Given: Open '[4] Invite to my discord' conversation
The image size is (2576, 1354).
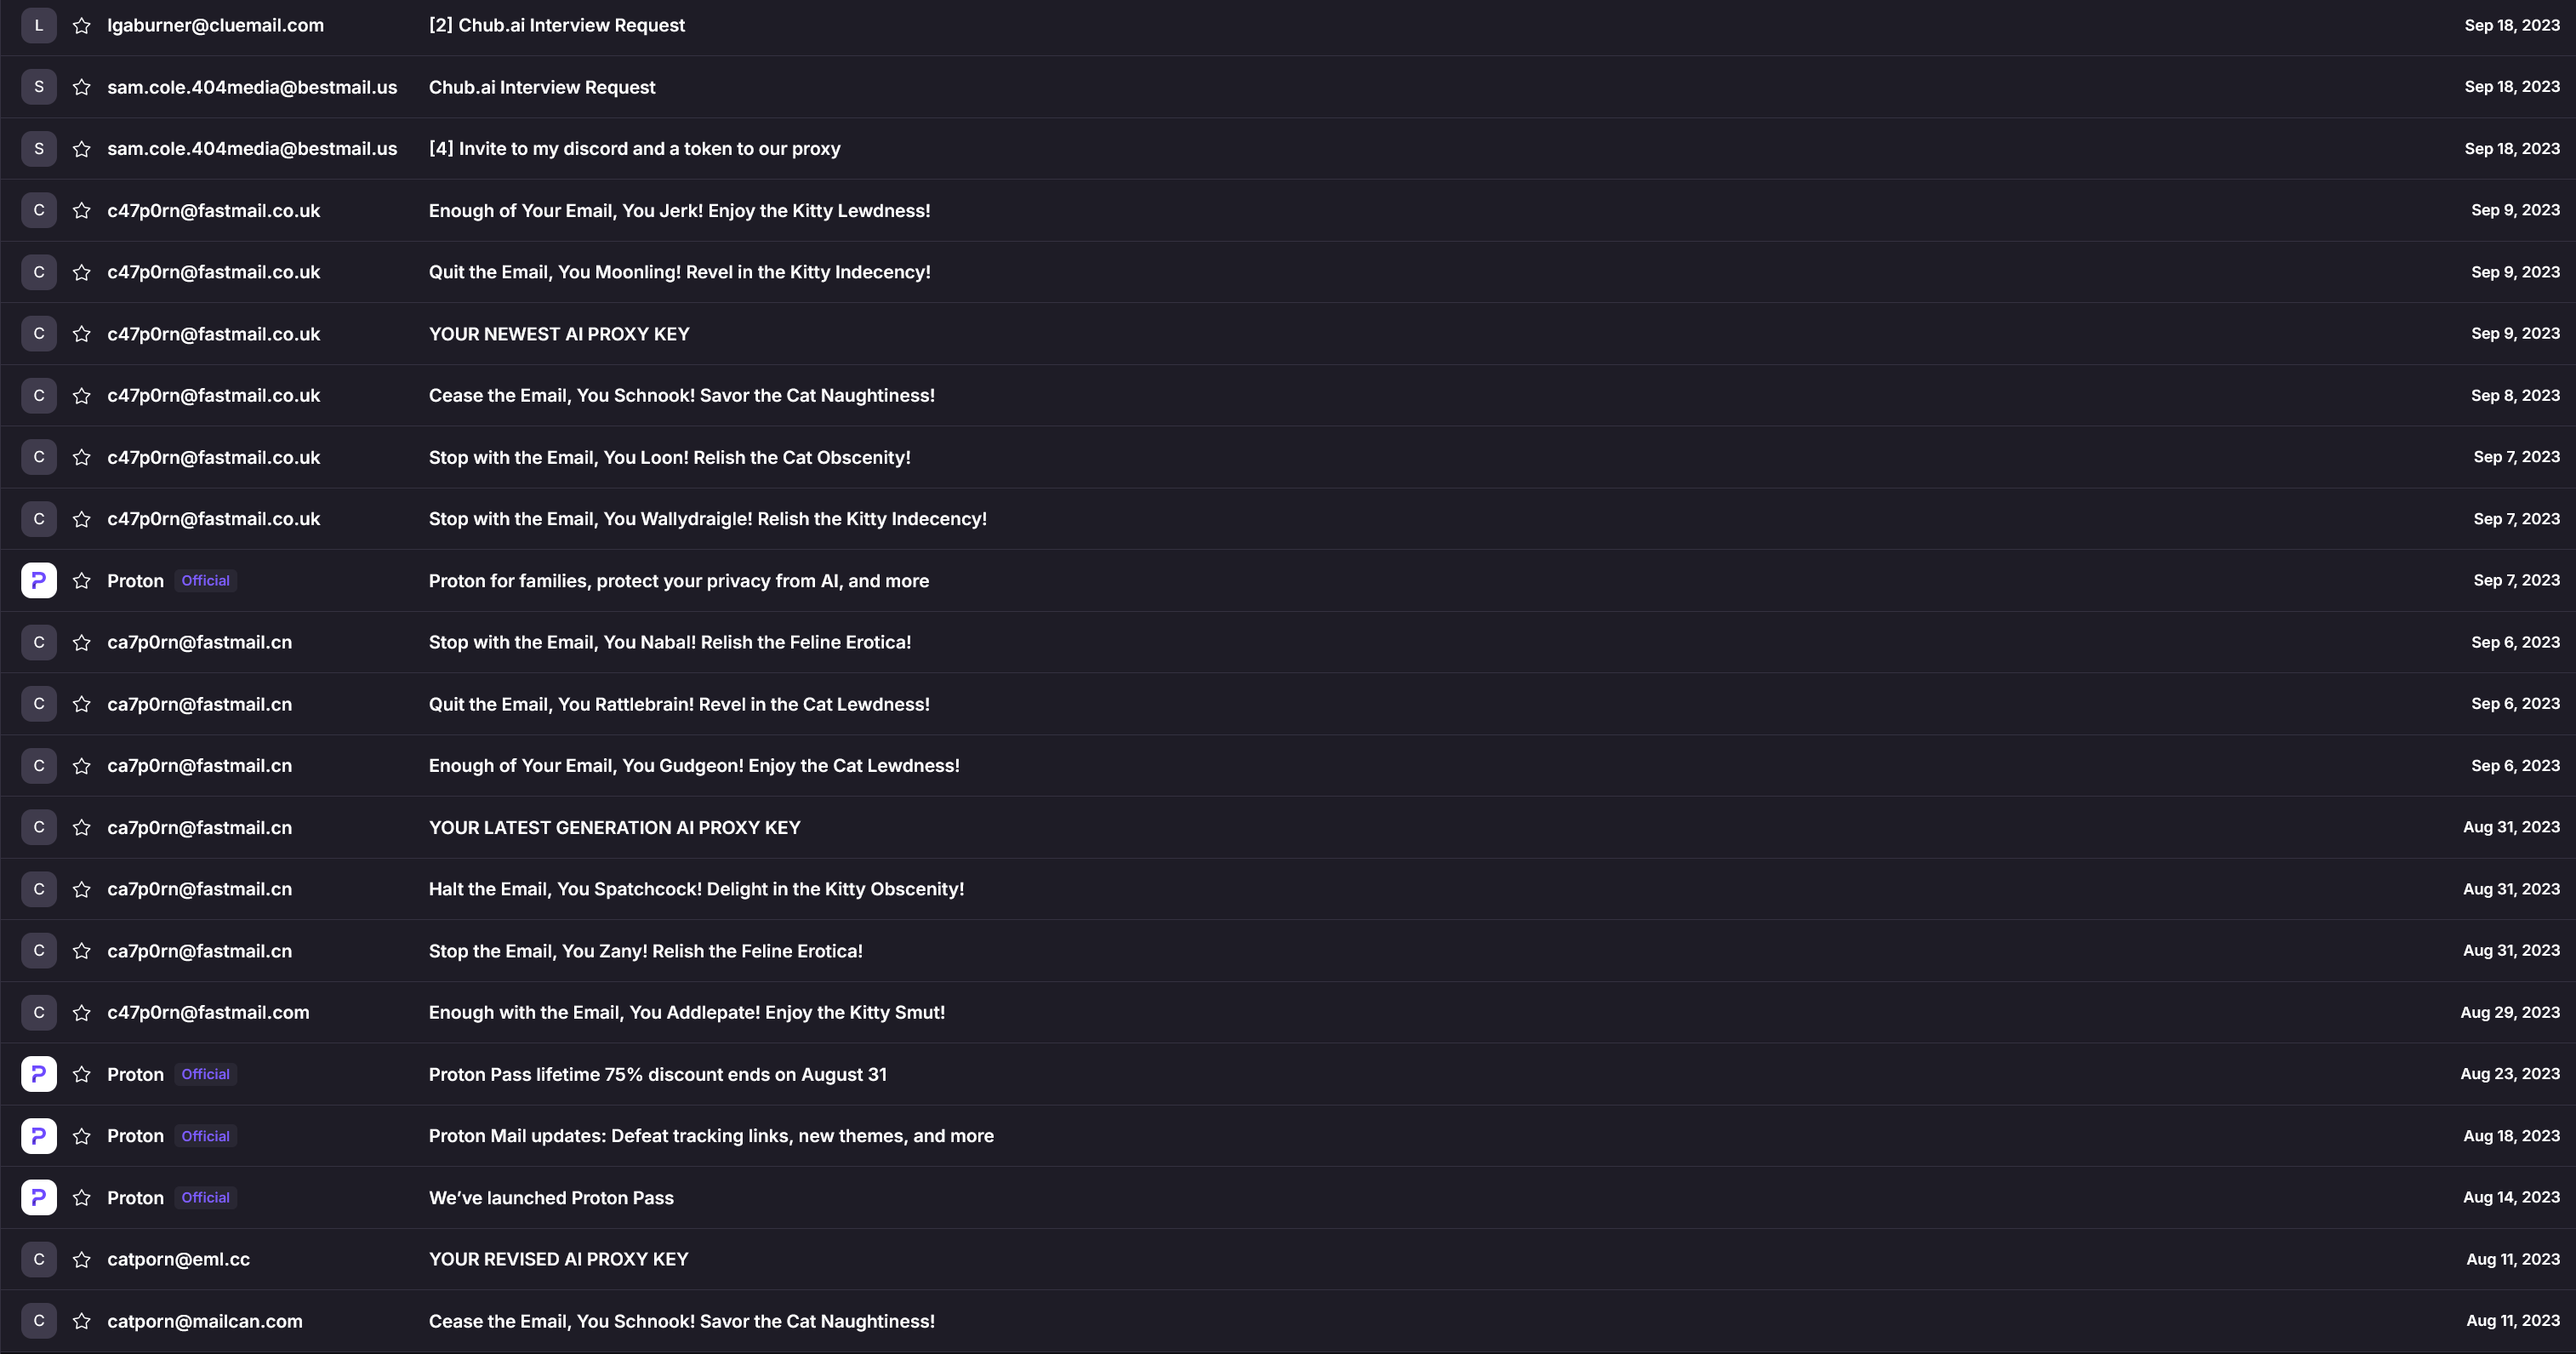Looking at the screenshot, I should [634, 149].
